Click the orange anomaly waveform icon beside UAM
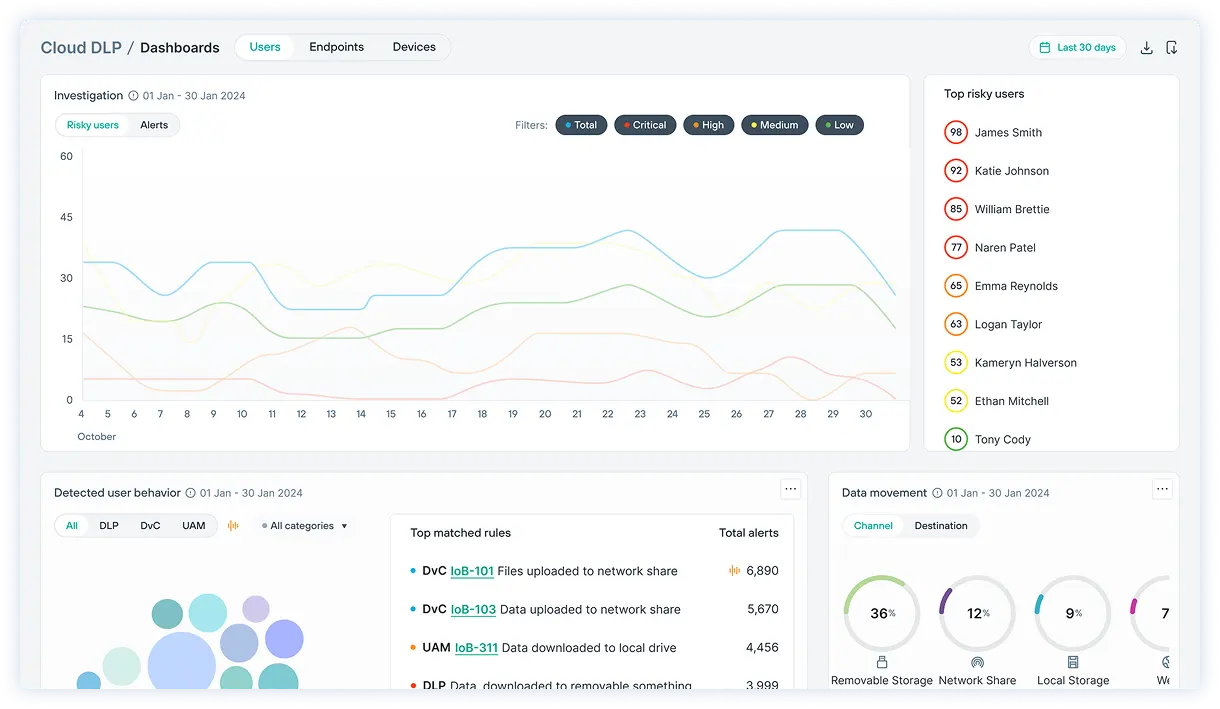The height and width of the screenshot is (709, 1220). tap(234, 526)
